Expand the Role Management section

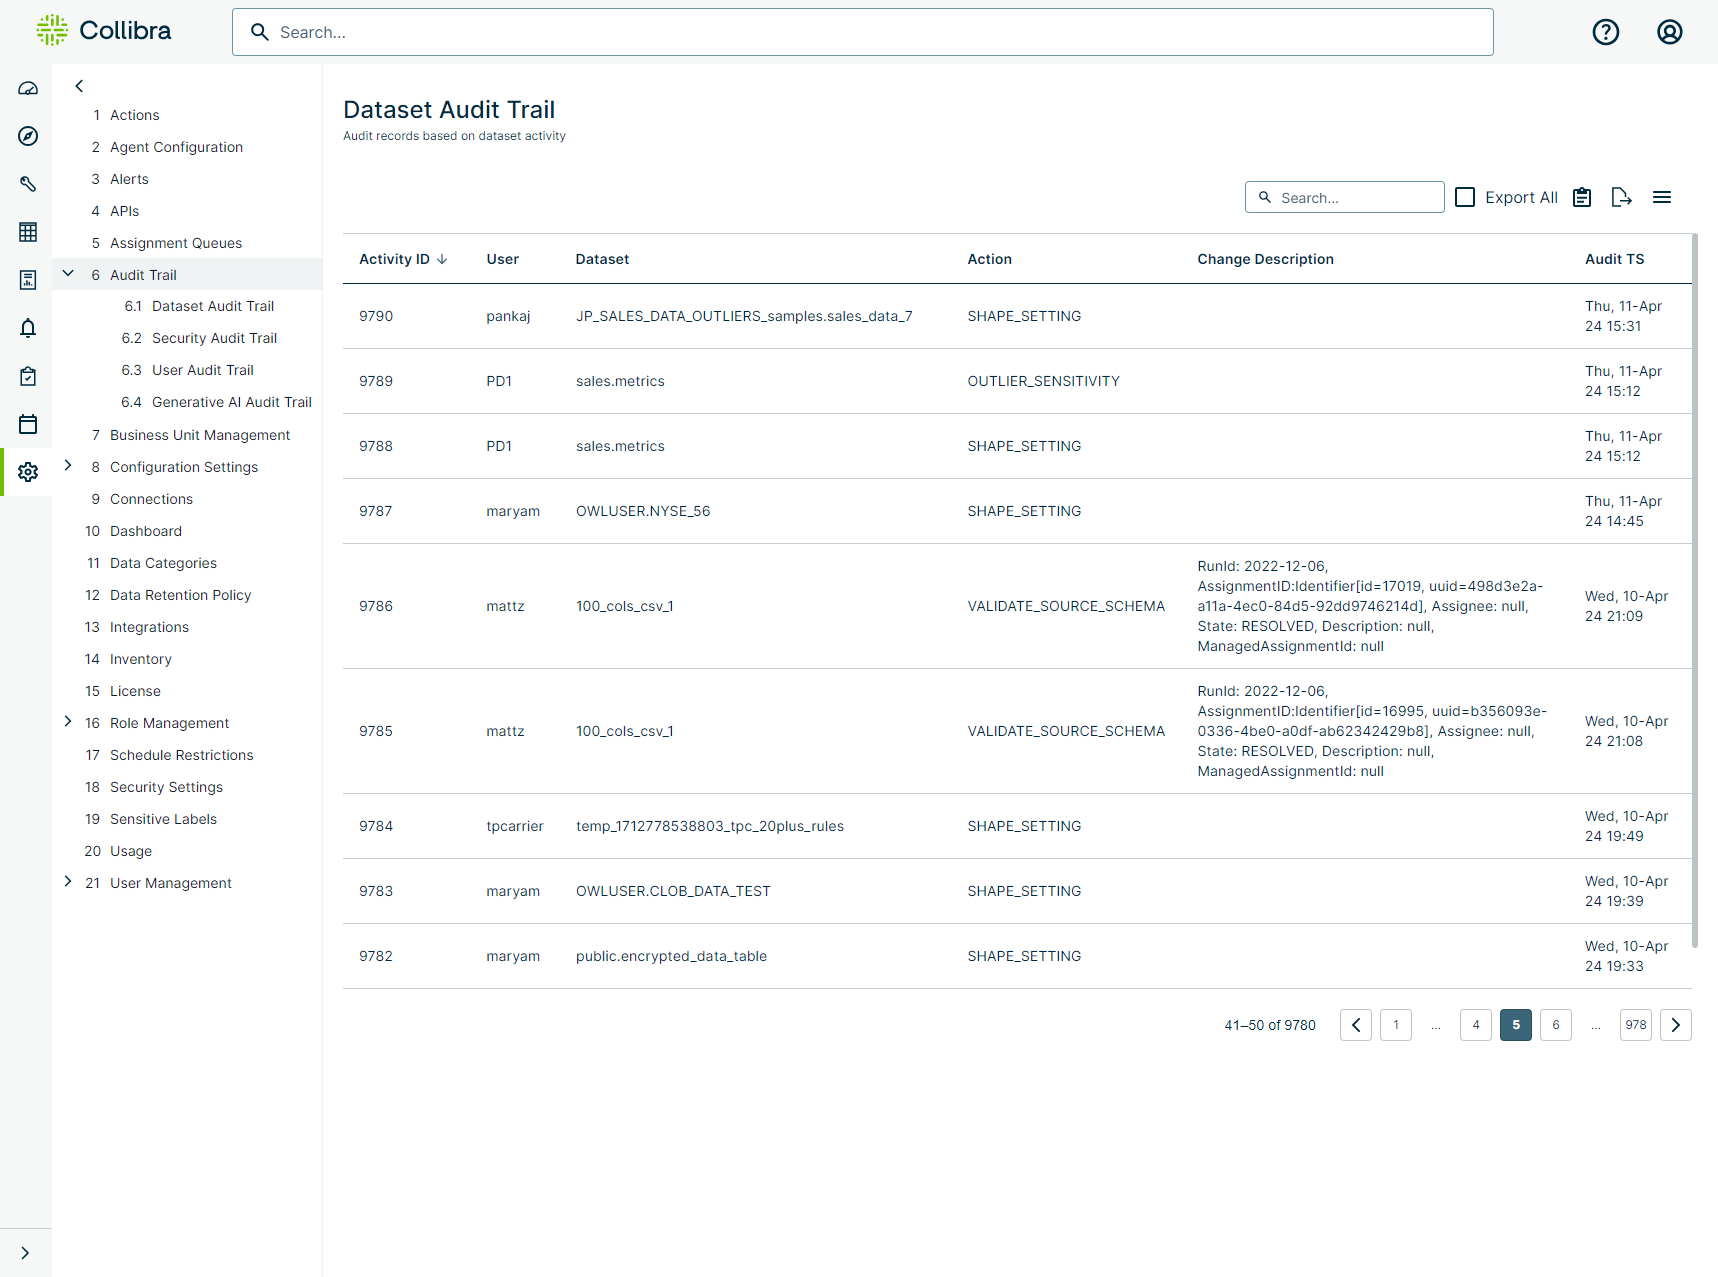tap(68, 721)
